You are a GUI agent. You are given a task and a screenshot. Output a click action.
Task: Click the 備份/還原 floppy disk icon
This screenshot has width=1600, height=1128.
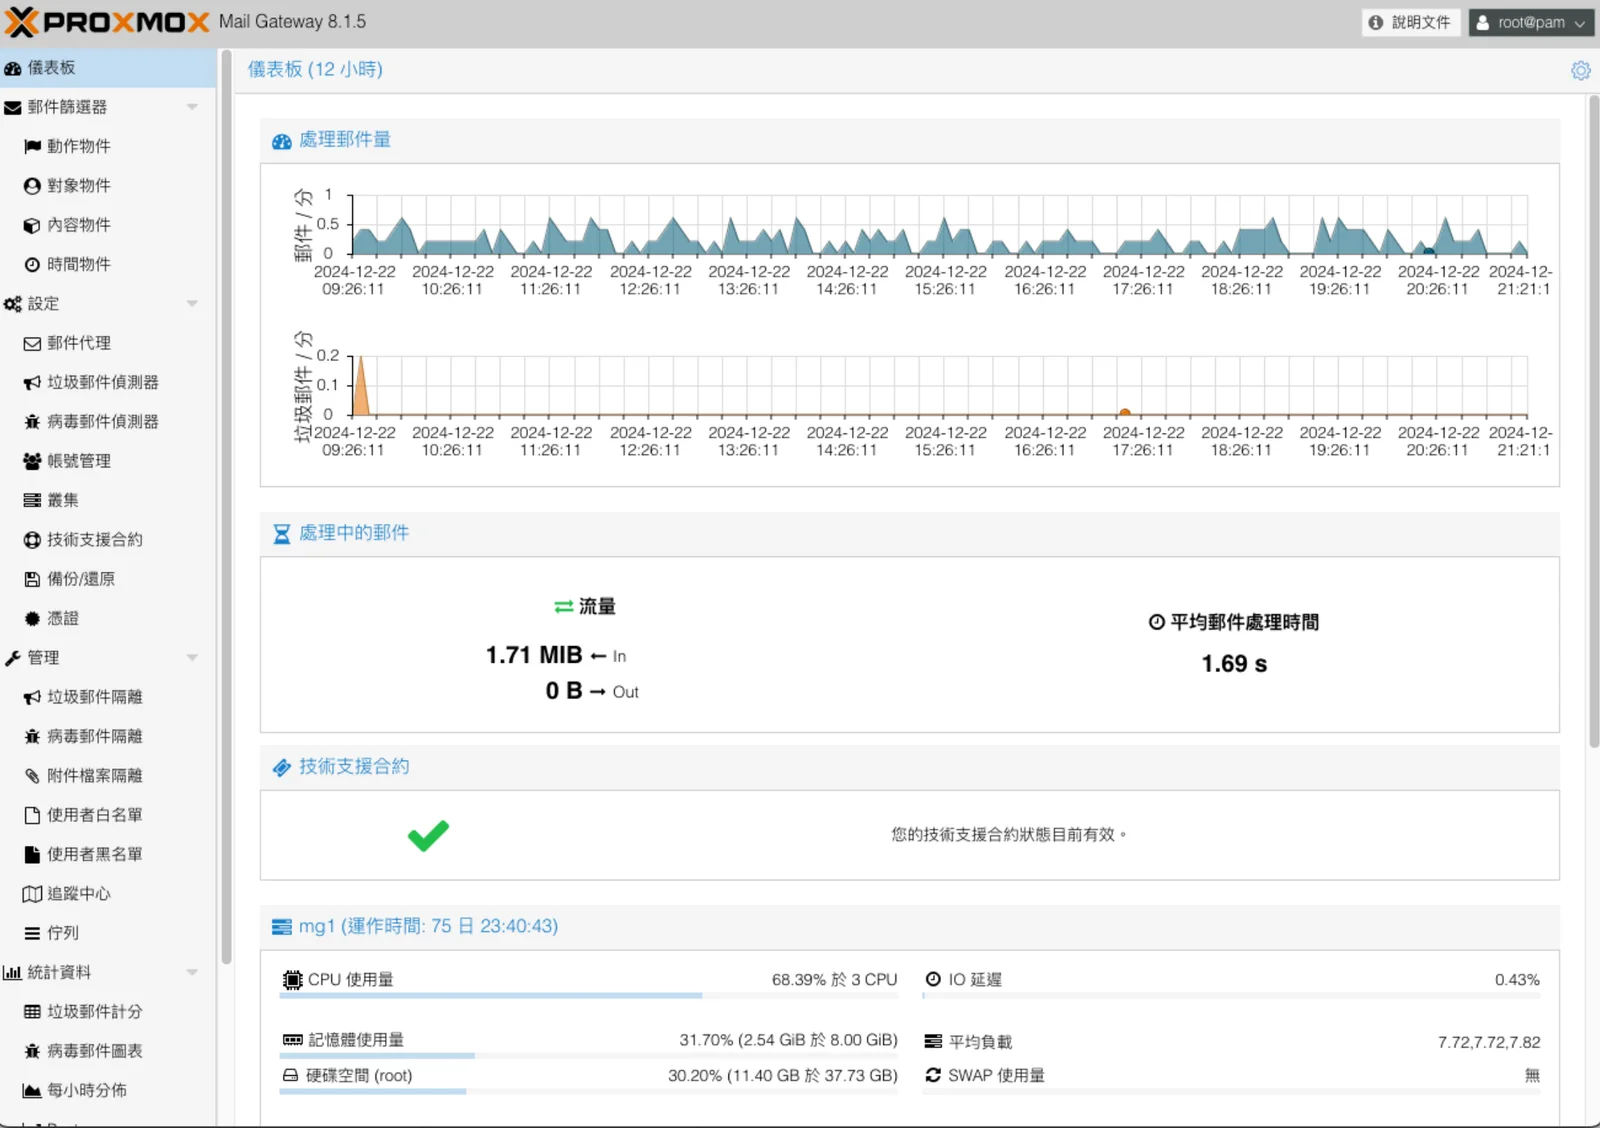coord(32,579)
